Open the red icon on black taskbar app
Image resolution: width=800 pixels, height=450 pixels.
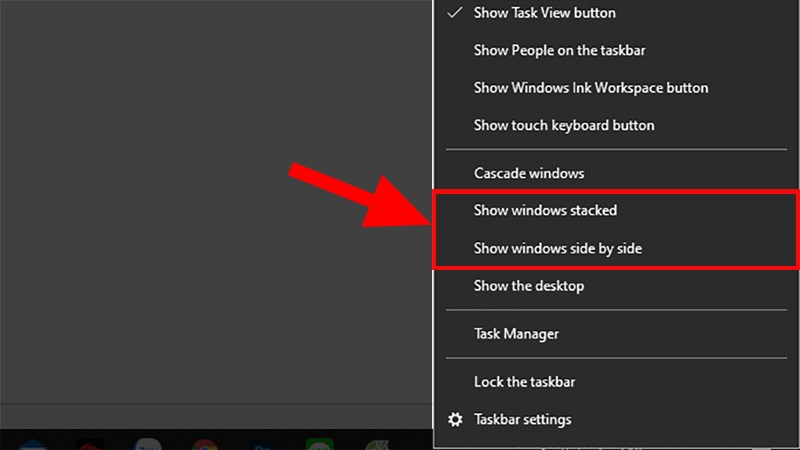click(90, 444)
